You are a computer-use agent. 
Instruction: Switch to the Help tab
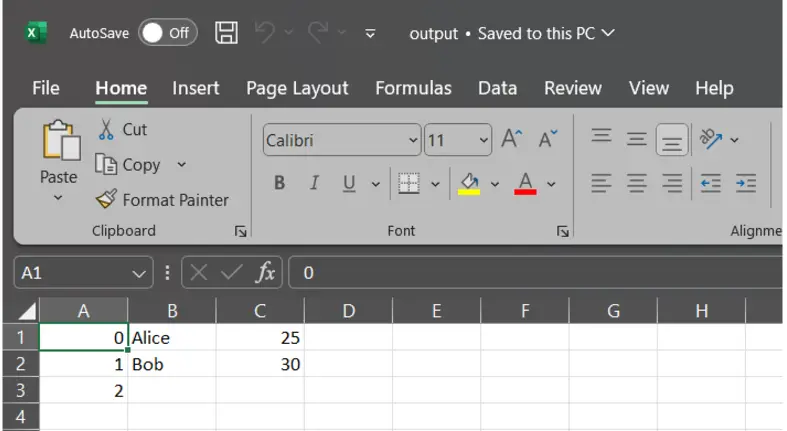pyautogui.click(x=714, y=88)
